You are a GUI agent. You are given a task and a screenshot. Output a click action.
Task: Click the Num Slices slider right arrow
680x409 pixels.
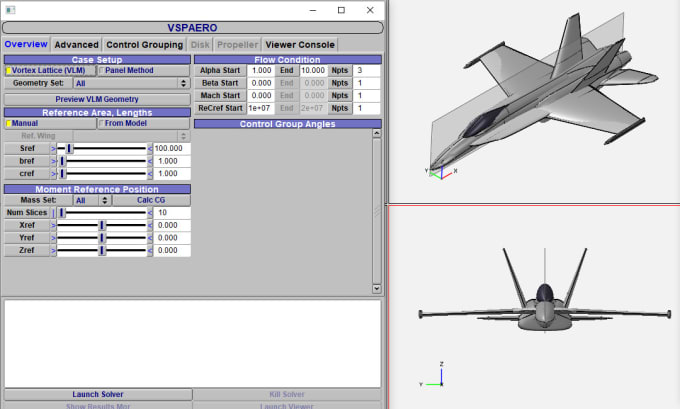pyautogui.click(x=150, y=213)
